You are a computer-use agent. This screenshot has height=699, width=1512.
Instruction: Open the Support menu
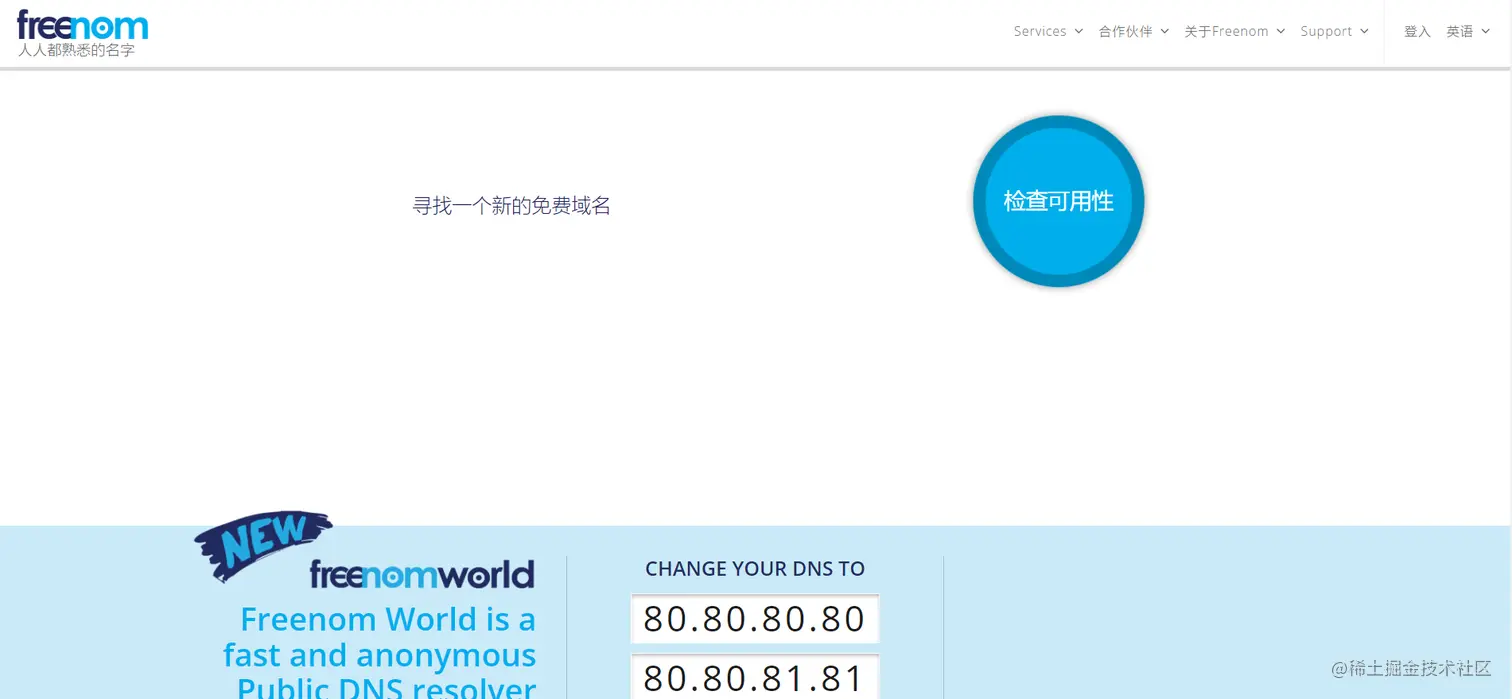coord(1334,31)
